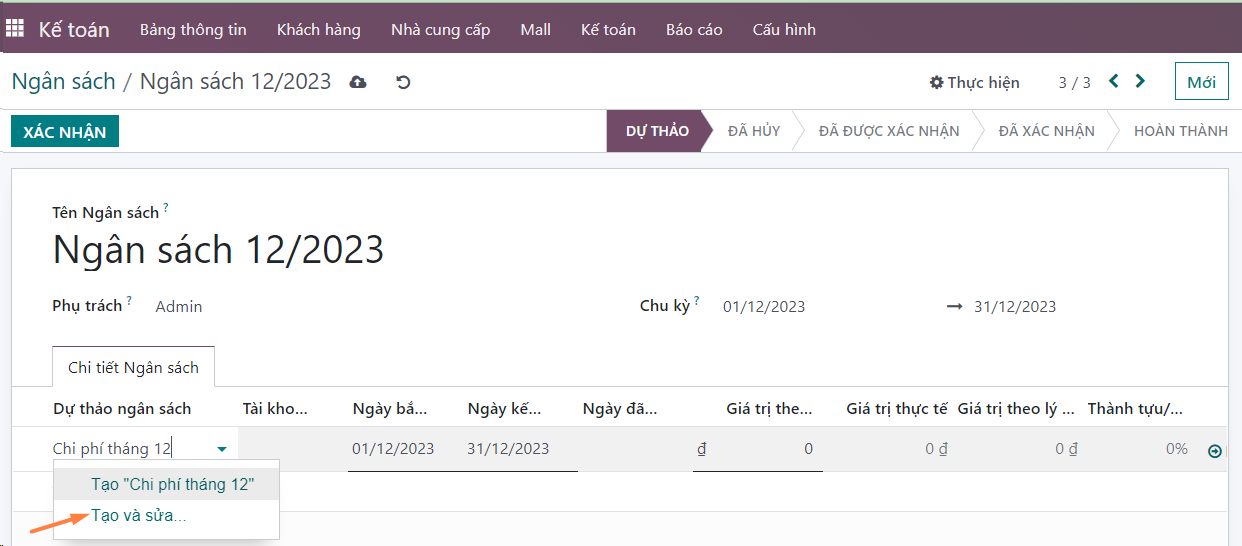
Task: Open the Cấu hình menu
Action: (x=784, y=29)
